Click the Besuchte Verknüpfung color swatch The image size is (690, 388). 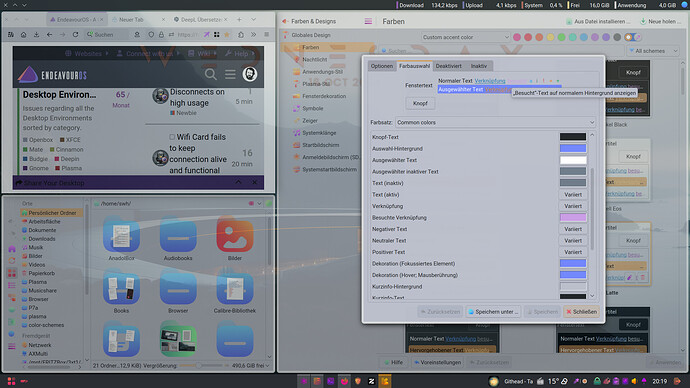573,217
